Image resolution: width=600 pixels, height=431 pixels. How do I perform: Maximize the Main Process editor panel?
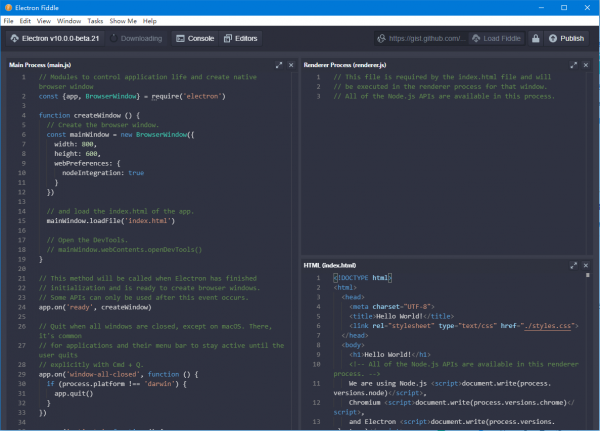[279, 65]
